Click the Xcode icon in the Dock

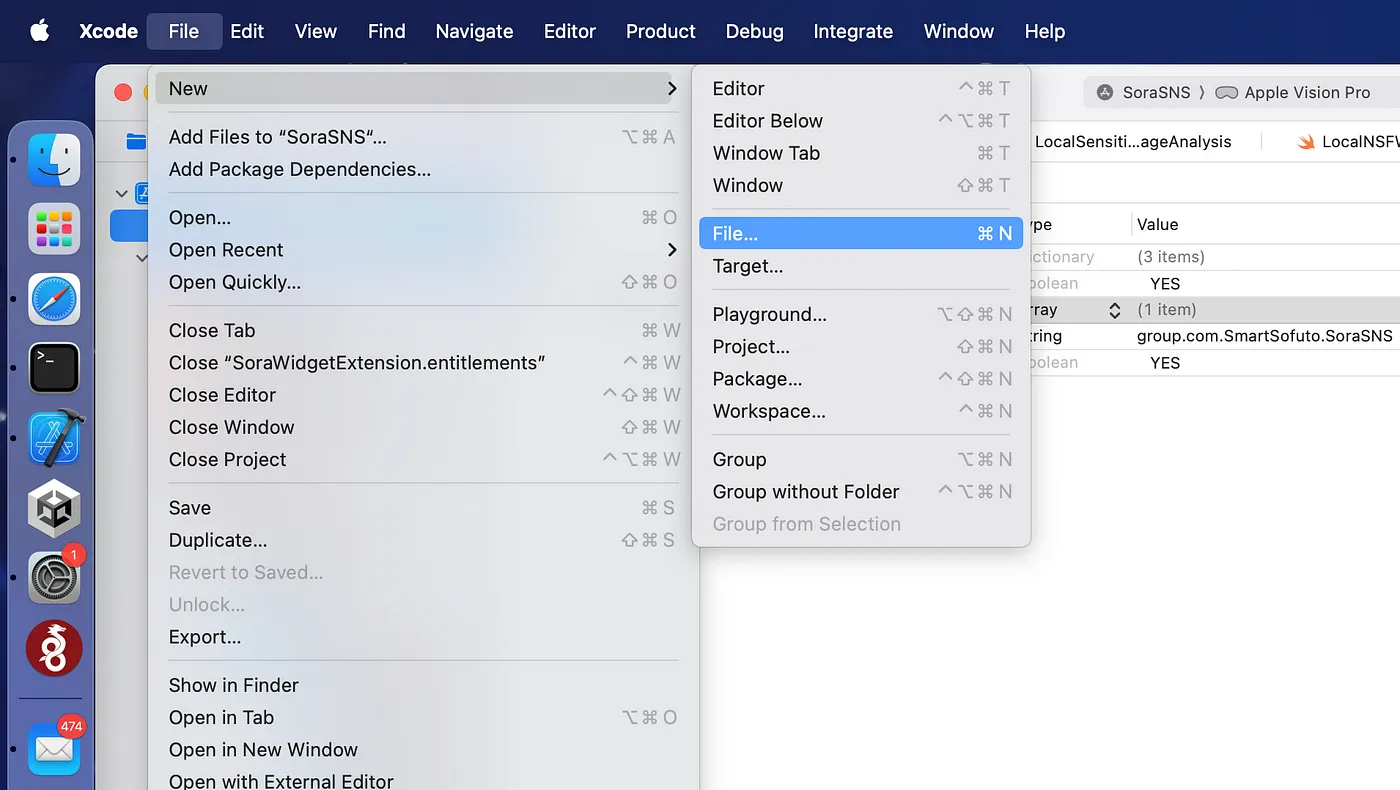(x=54, y=438)
